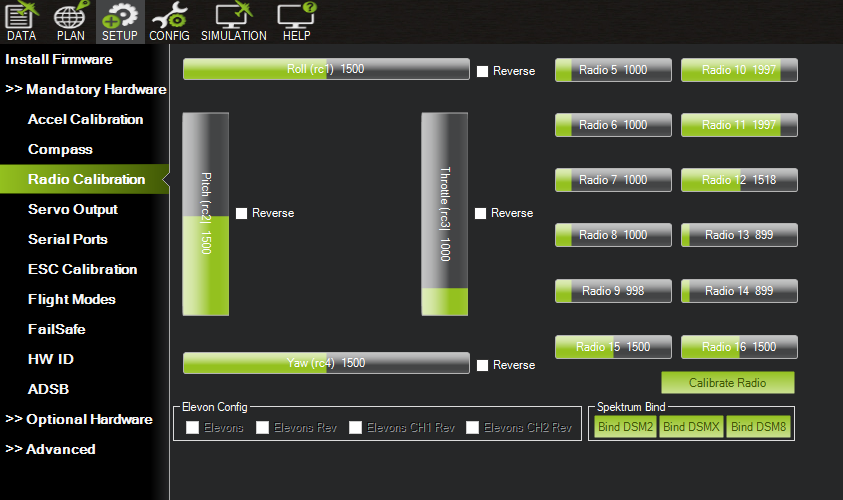Open Serial Ports page
Viewport: 843px width, 500px height.
pos(68,239)
